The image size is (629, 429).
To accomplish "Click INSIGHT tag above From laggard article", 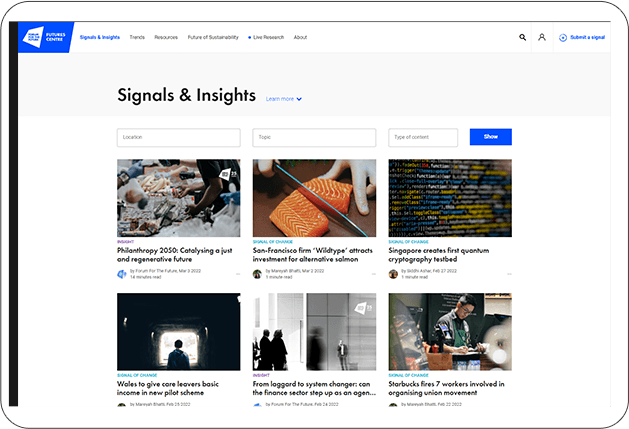I will click(261, 376).
